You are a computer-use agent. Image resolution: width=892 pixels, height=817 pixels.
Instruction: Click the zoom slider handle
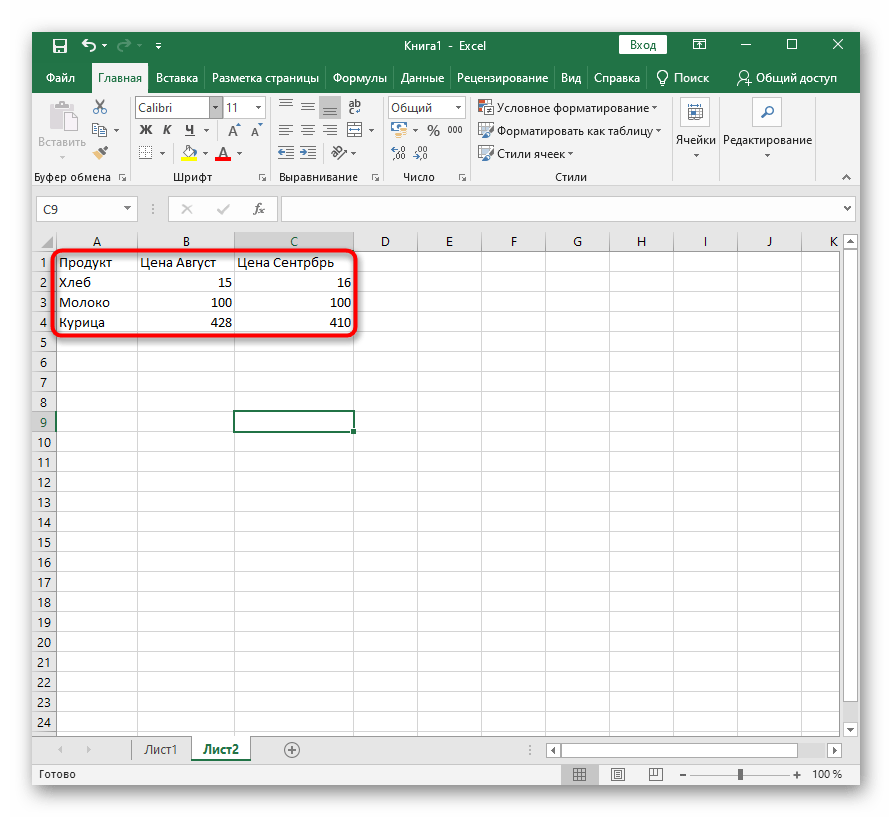(740, 774)
